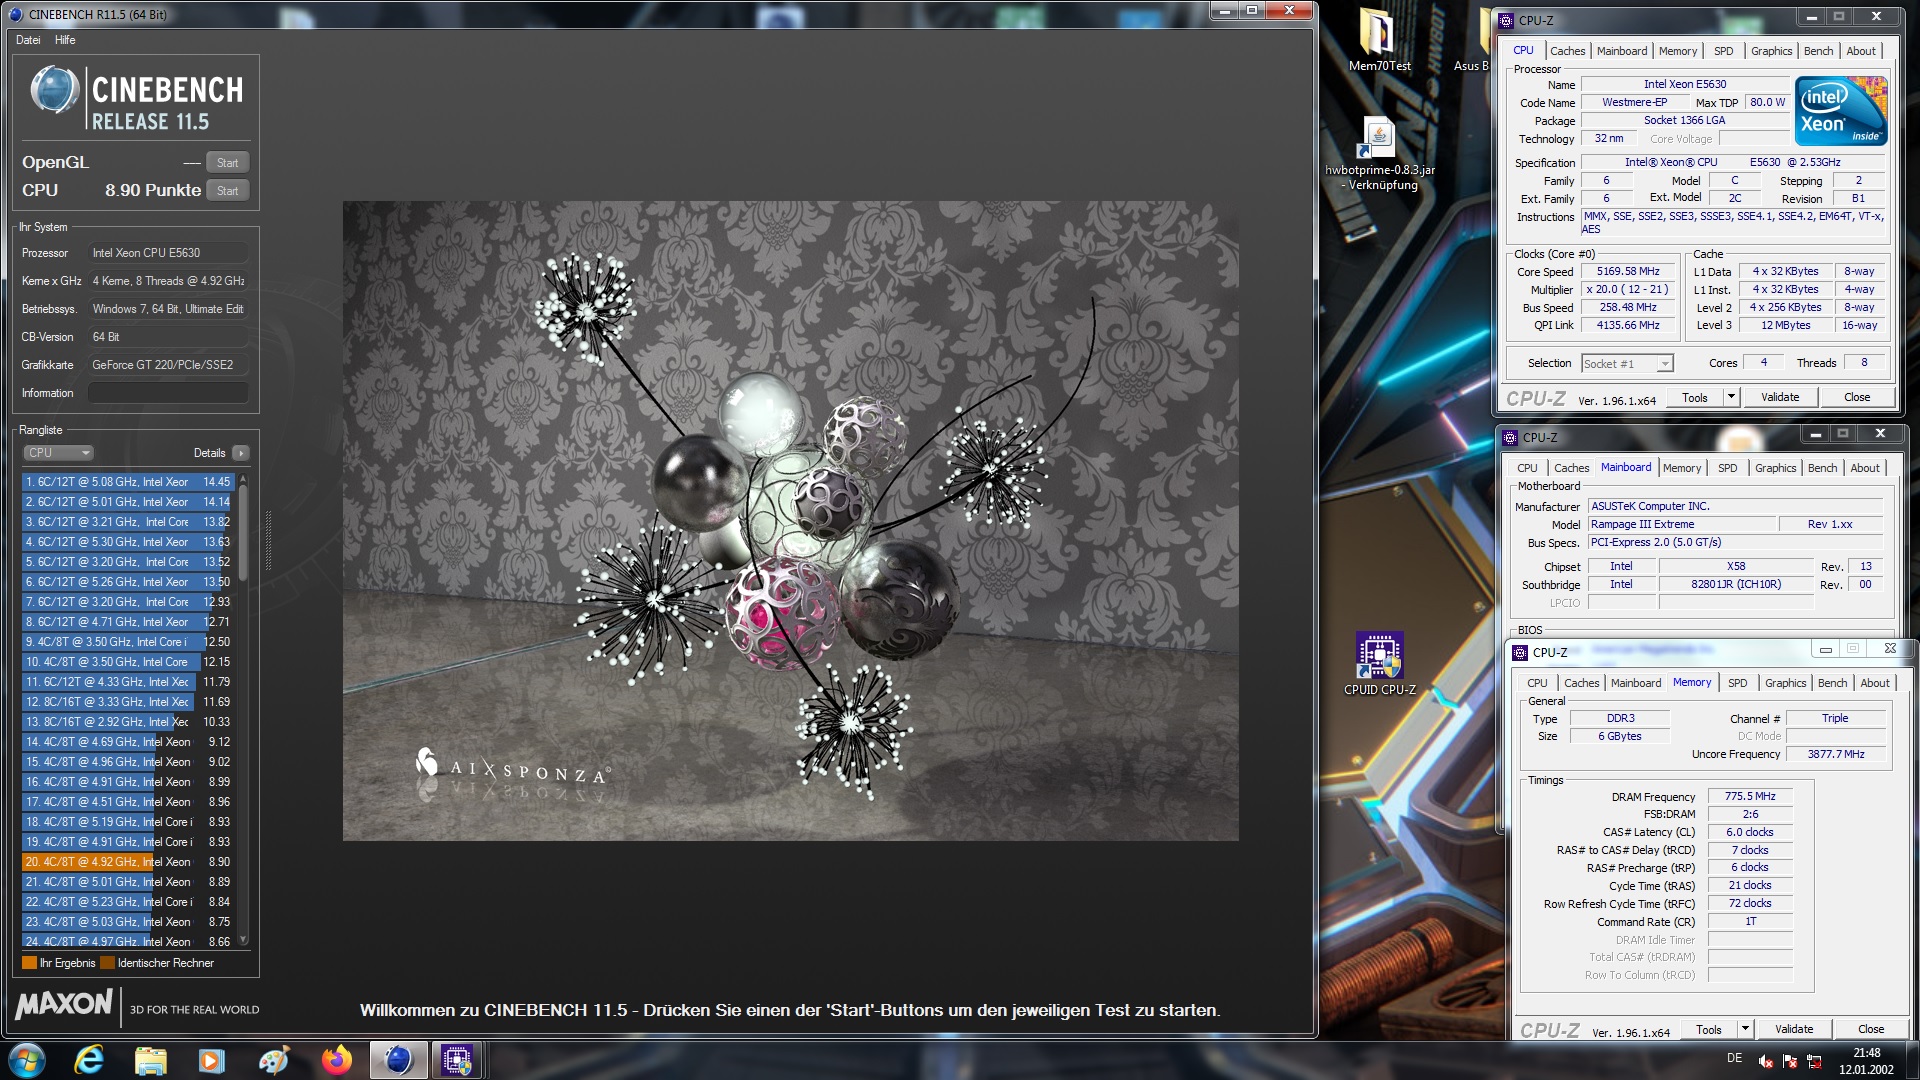The width and height of the screenshot is (1920, 1080).
Task: Click the Grafikkarte field GeForce GT 220
Action: 168,365
